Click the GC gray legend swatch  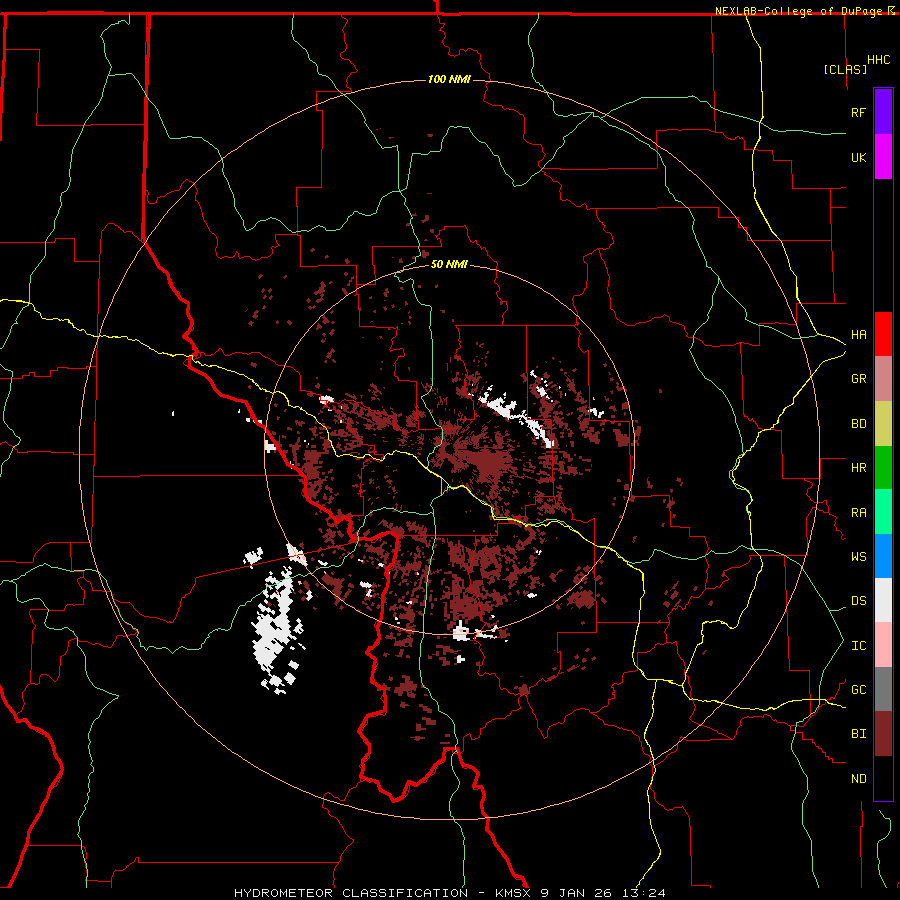(883, 689)
